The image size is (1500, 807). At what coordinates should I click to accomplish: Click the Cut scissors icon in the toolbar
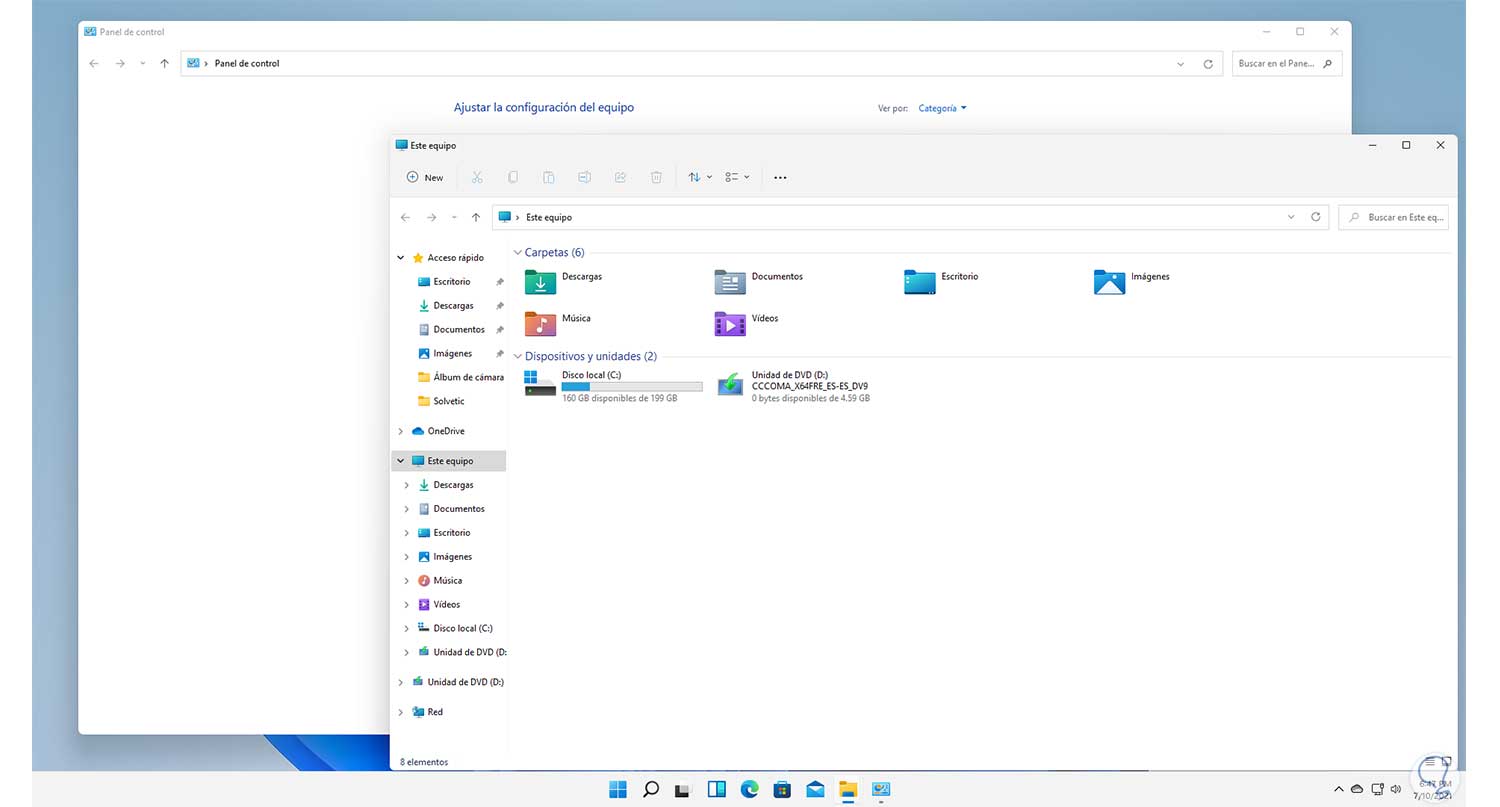(x=477, y=177)
